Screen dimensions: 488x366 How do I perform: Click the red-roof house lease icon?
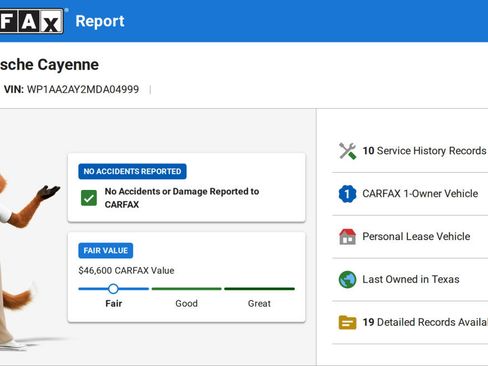point(347,237)
